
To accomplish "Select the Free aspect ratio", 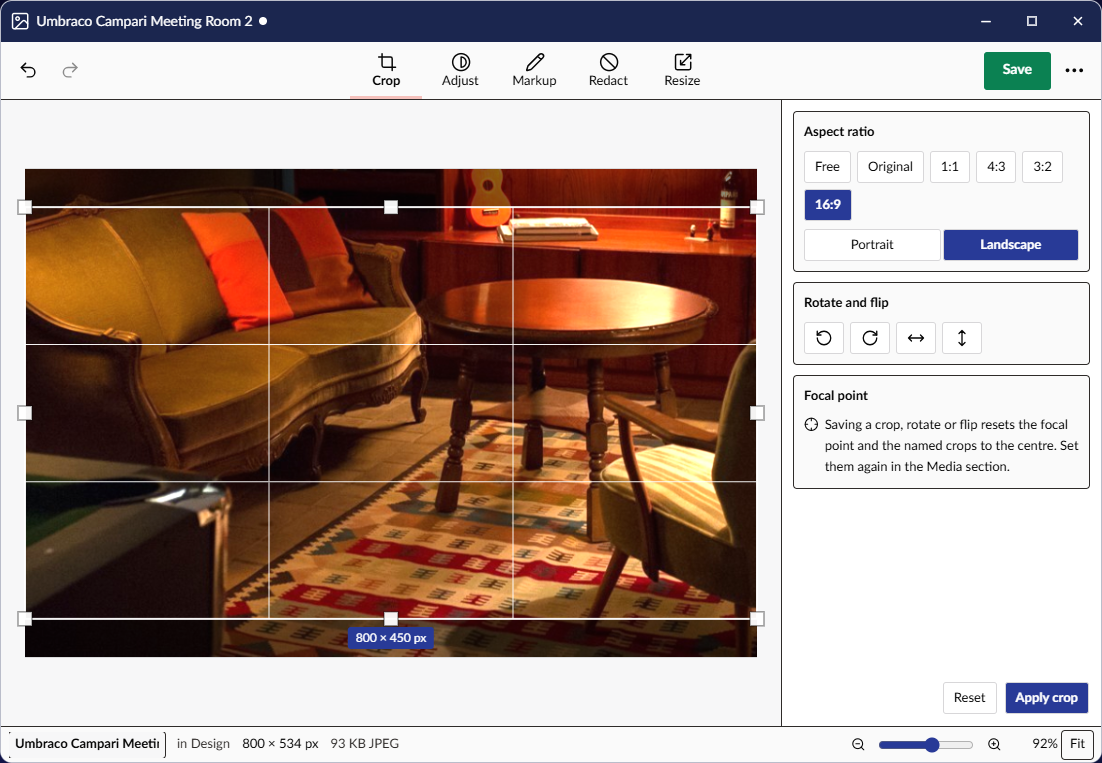I will [827, 167].
